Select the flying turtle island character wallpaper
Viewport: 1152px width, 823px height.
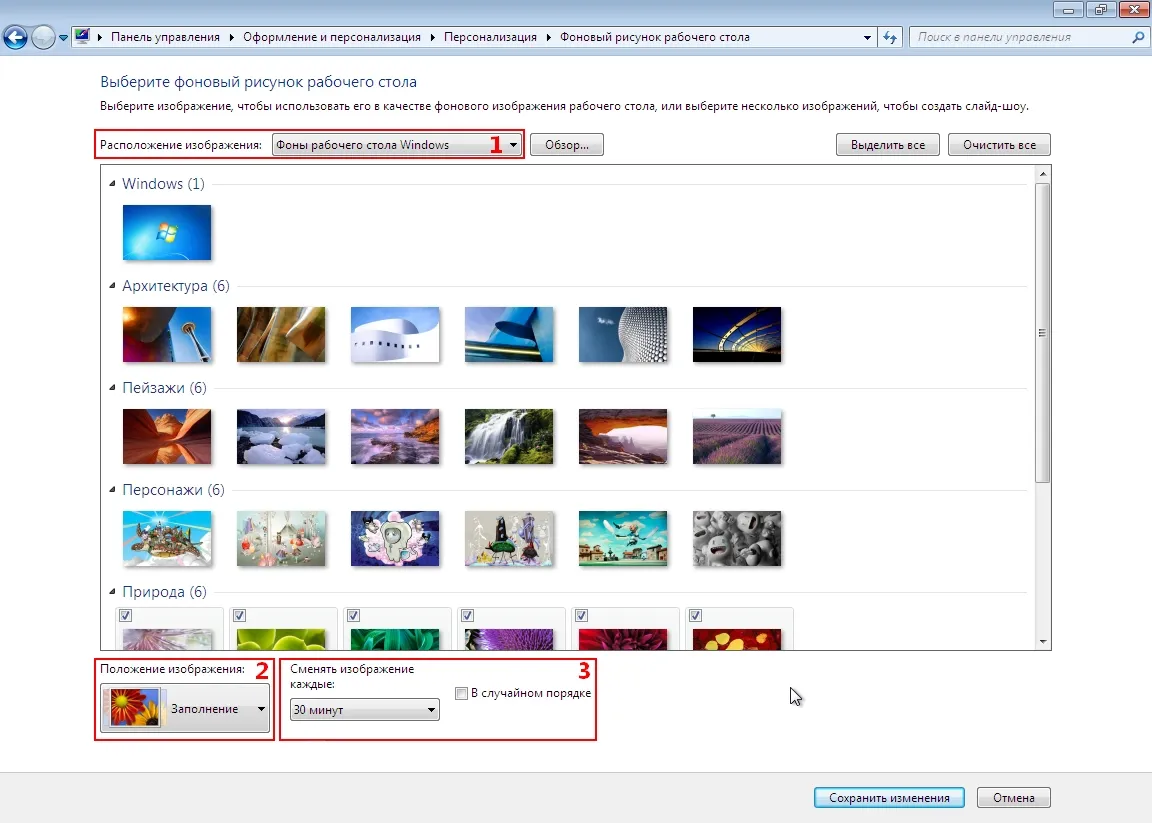(x=167, y=539)
